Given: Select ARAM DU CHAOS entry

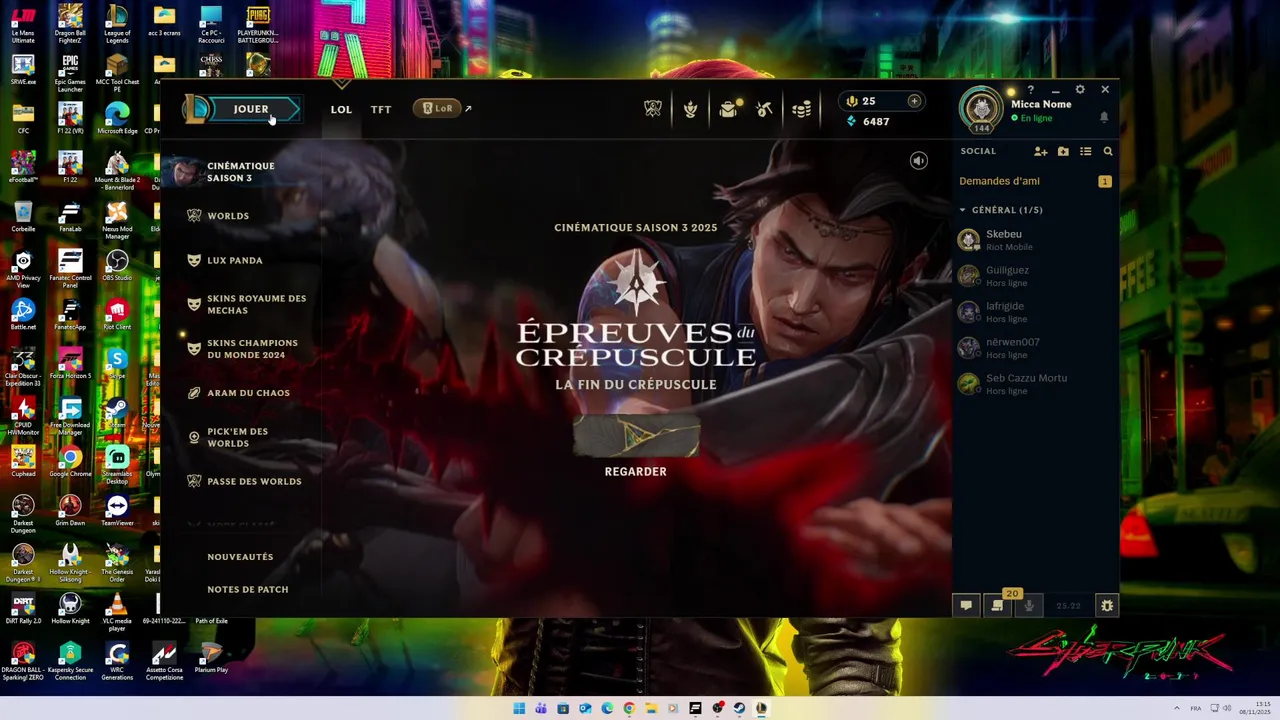Looking at the screenshot, I should point(248,393).
